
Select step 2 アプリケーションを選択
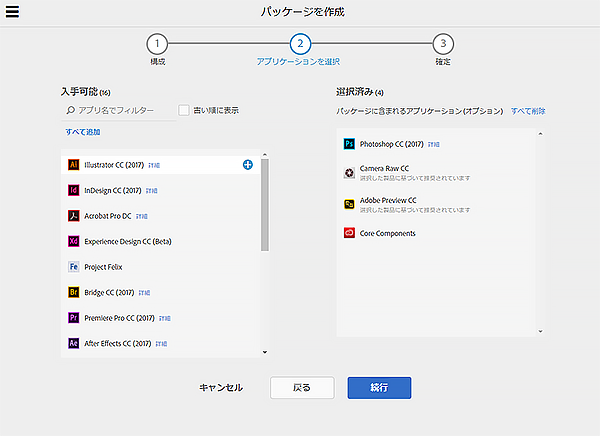click(x=300, y=44)
